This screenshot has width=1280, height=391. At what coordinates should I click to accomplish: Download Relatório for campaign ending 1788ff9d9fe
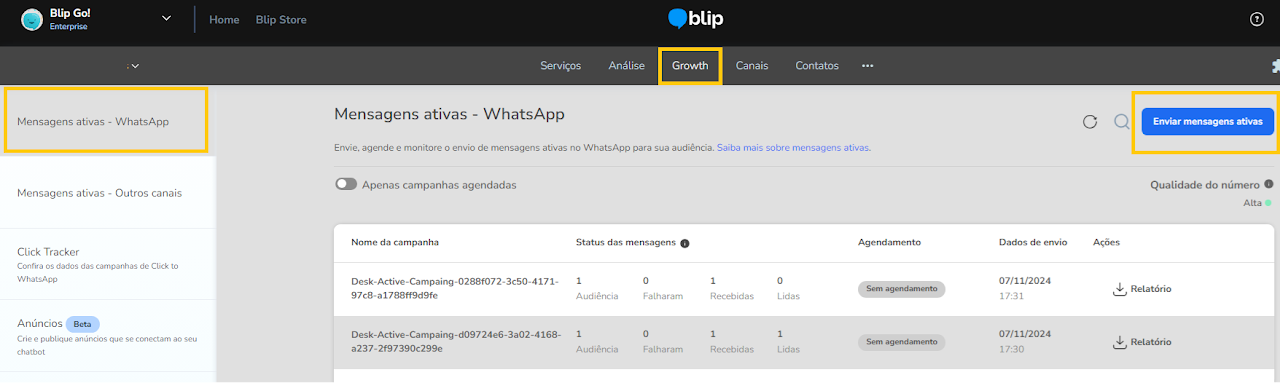click(1141, 289)
